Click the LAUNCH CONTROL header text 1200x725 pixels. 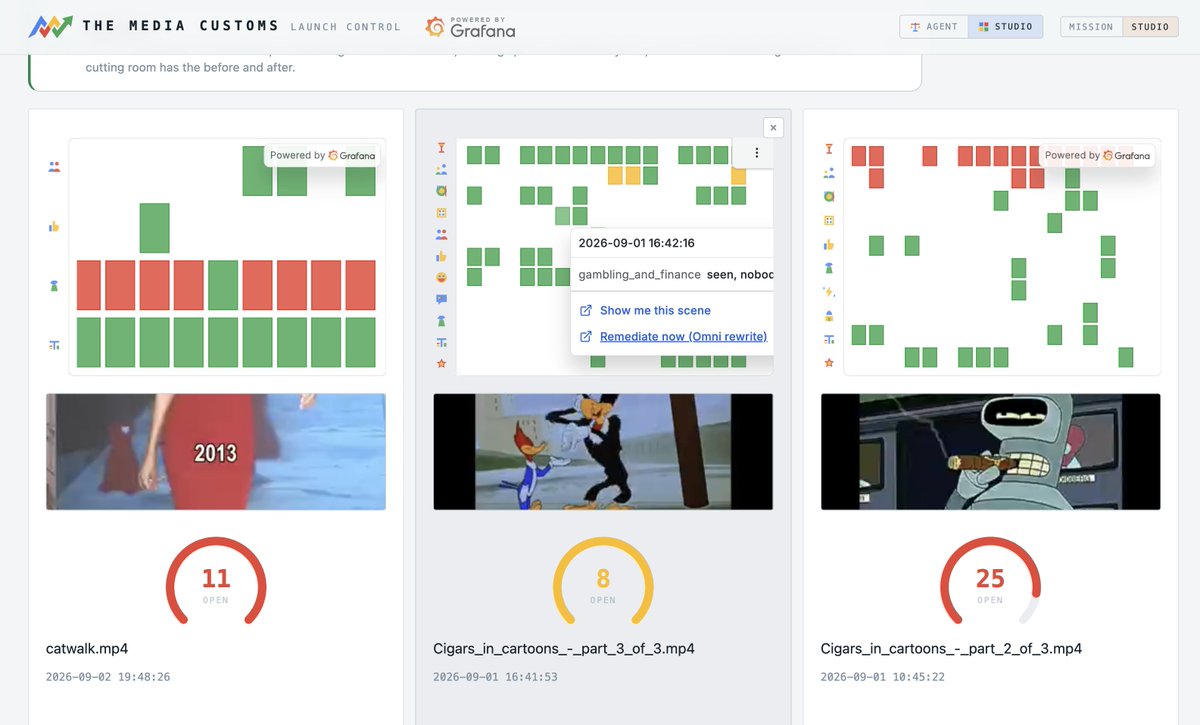(x=345, y=27)
